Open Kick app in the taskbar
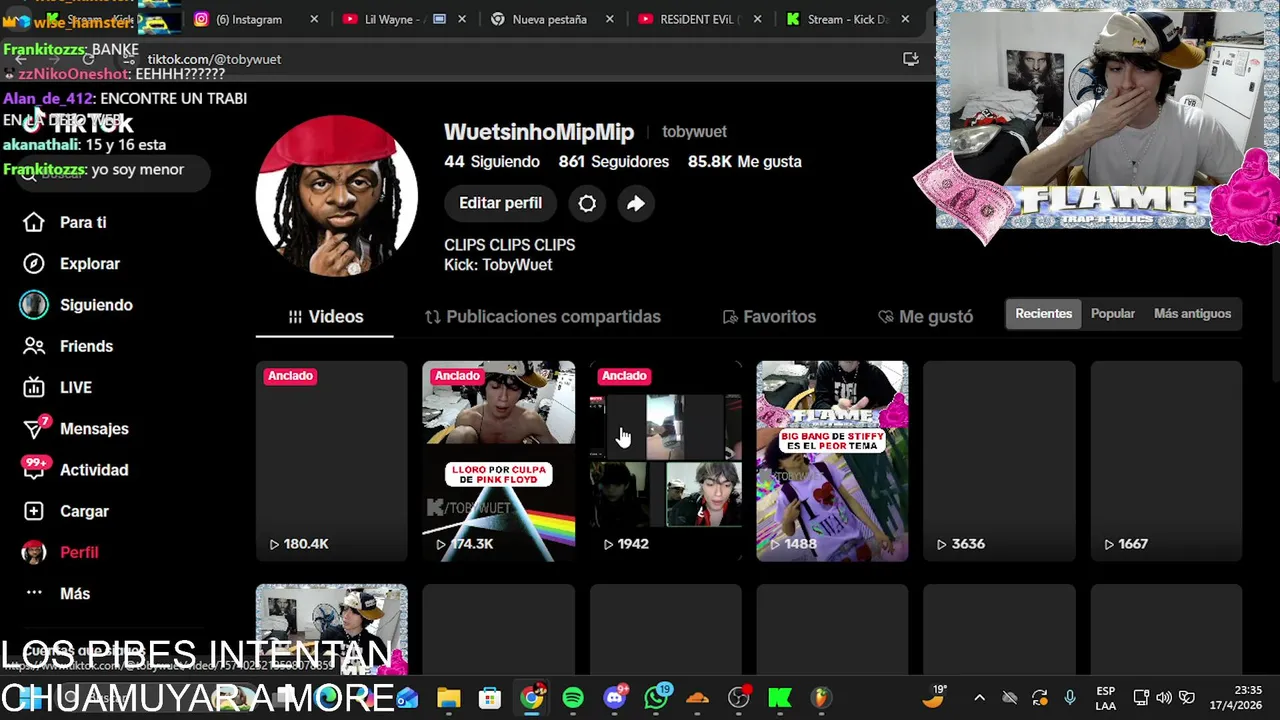 point(780,697)
